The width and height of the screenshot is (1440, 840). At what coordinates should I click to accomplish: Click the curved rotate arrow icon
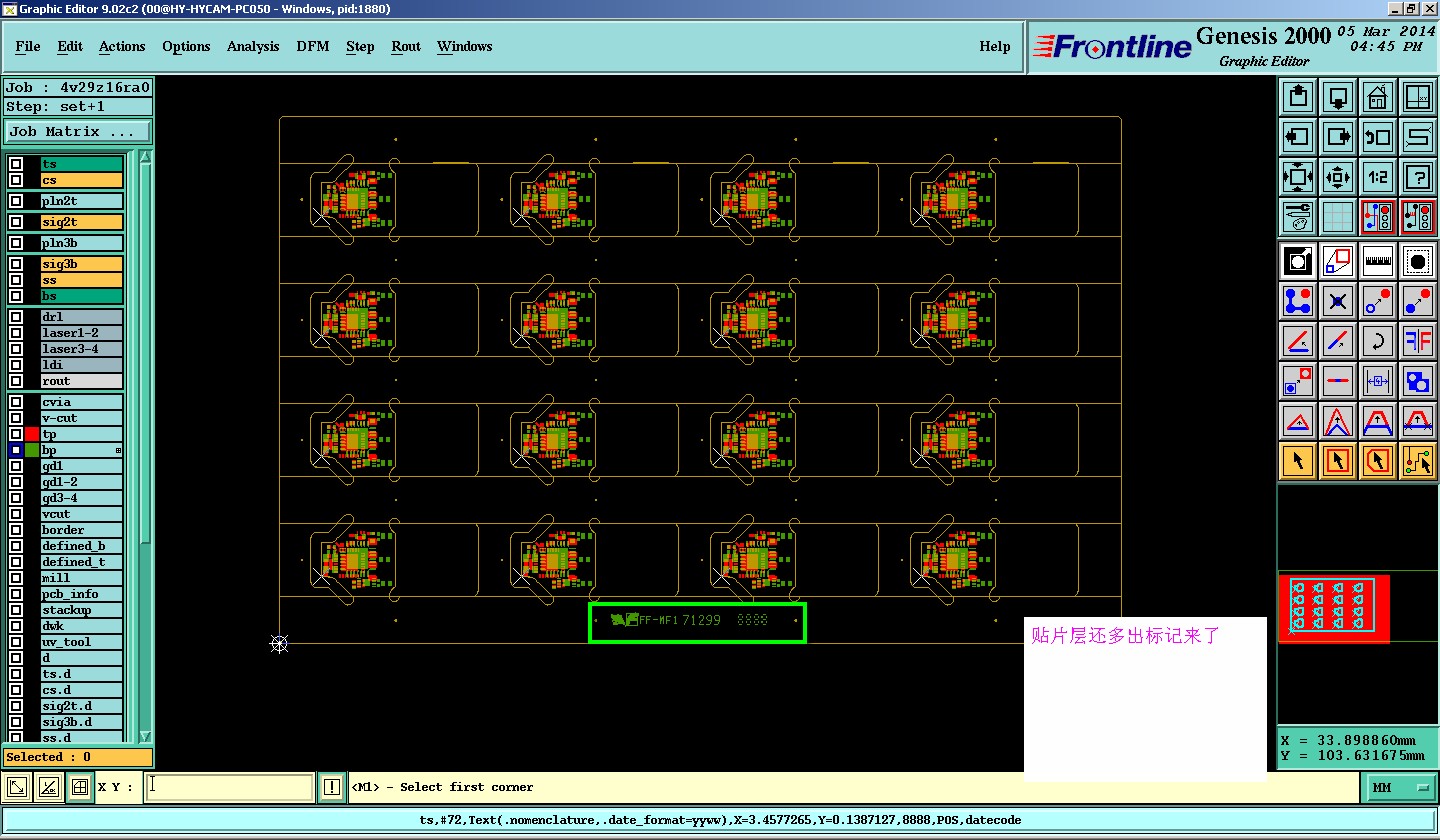(x=1377, y=341)
